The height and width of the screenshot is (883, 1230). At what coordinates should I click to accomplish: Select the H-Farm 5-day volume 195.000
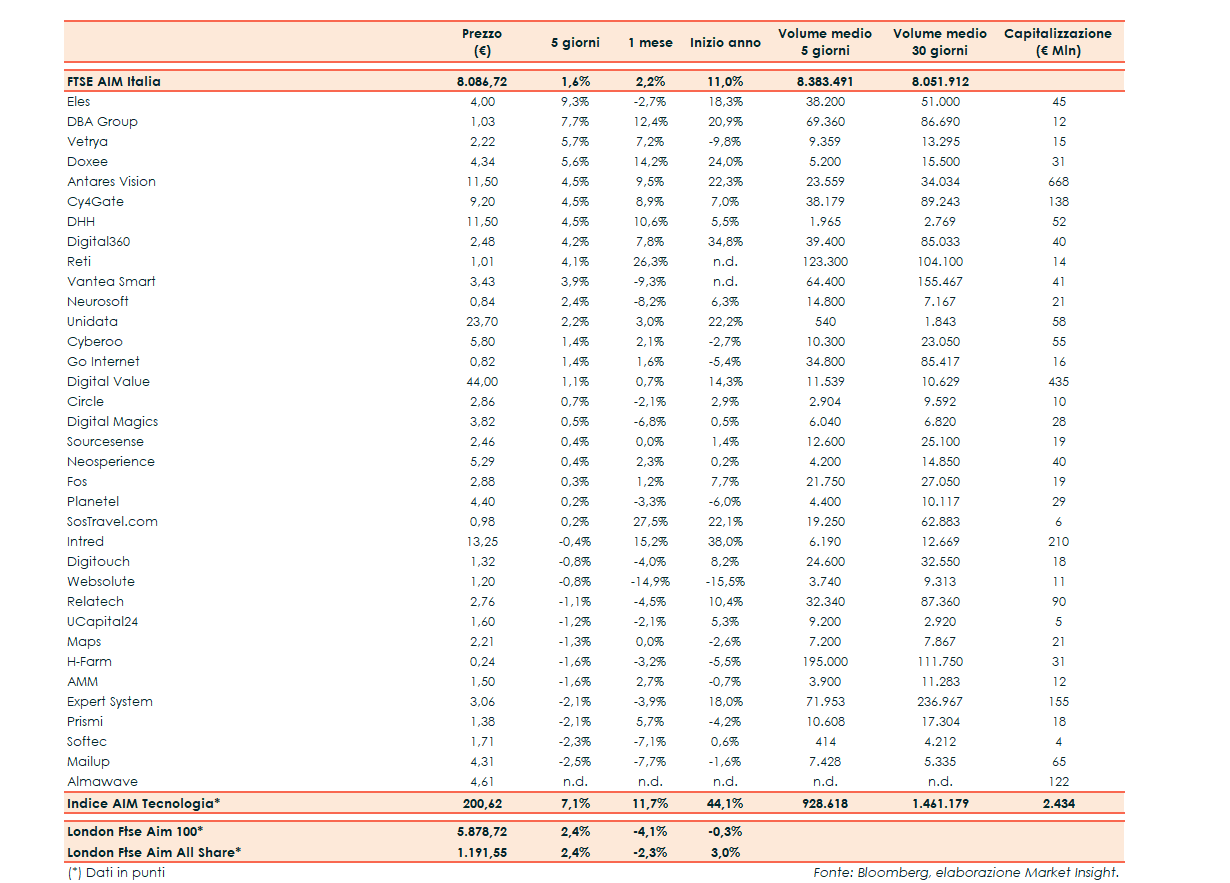point(826,662)
